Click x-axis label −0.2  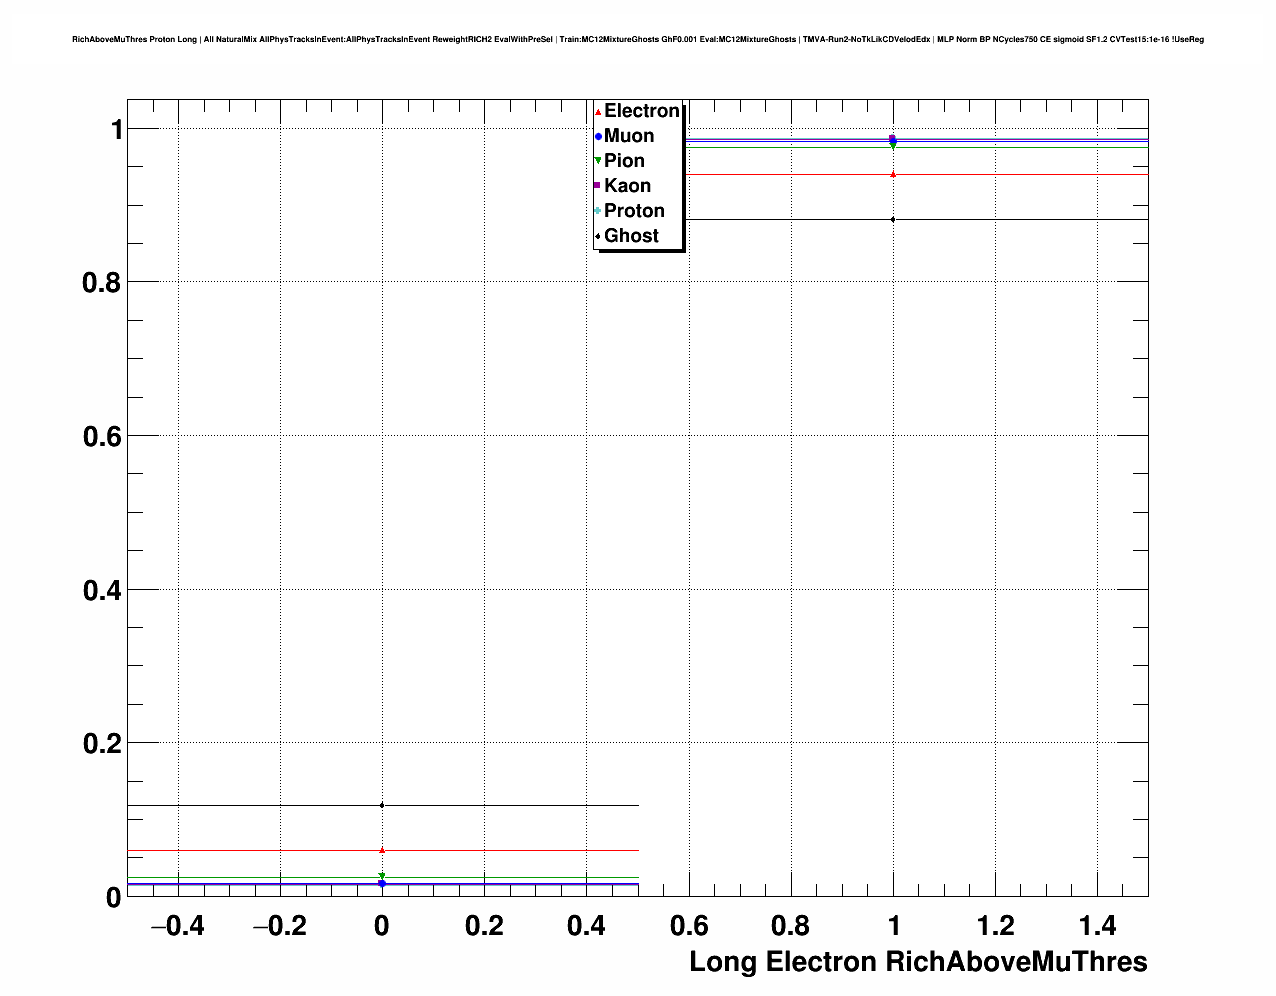click(x=280, y=926)
